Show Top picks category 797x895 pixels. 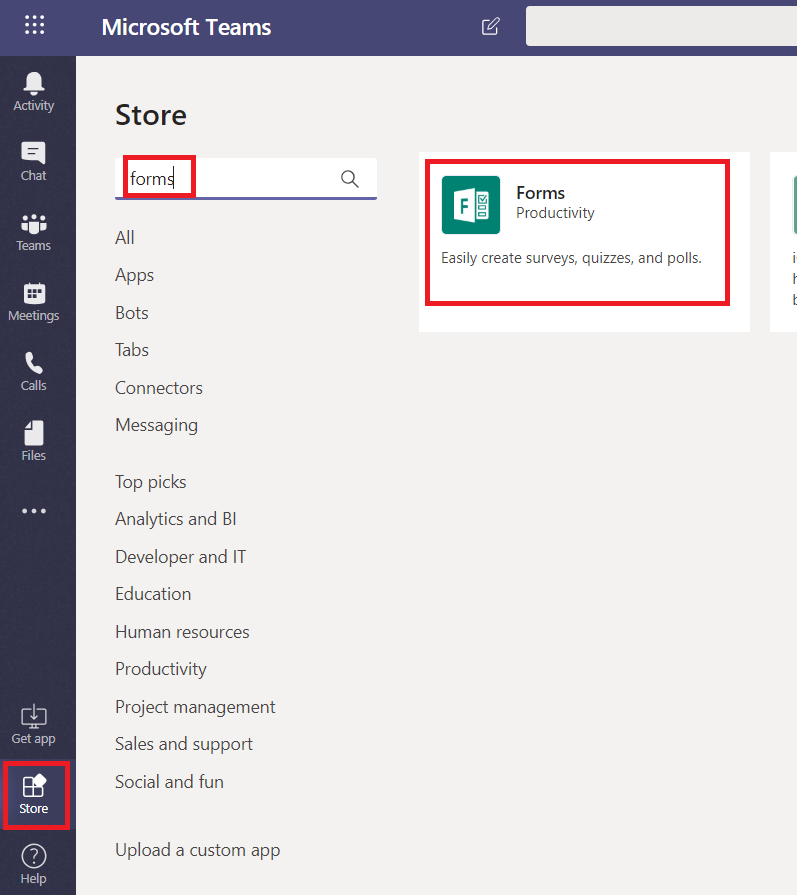click(x=151, y=482)
